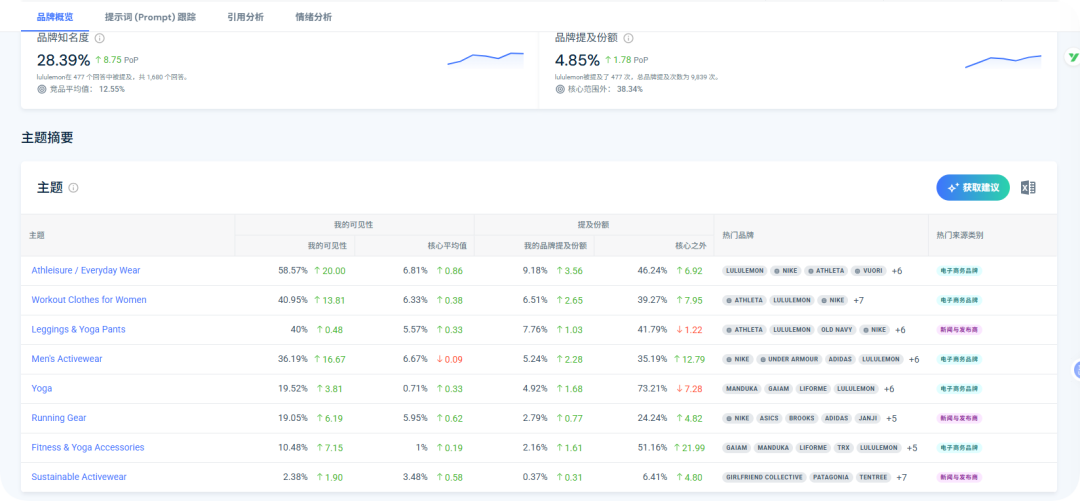Open the Sustainable Activewear topic link
1080x501 pixels.
click(79, 477)
